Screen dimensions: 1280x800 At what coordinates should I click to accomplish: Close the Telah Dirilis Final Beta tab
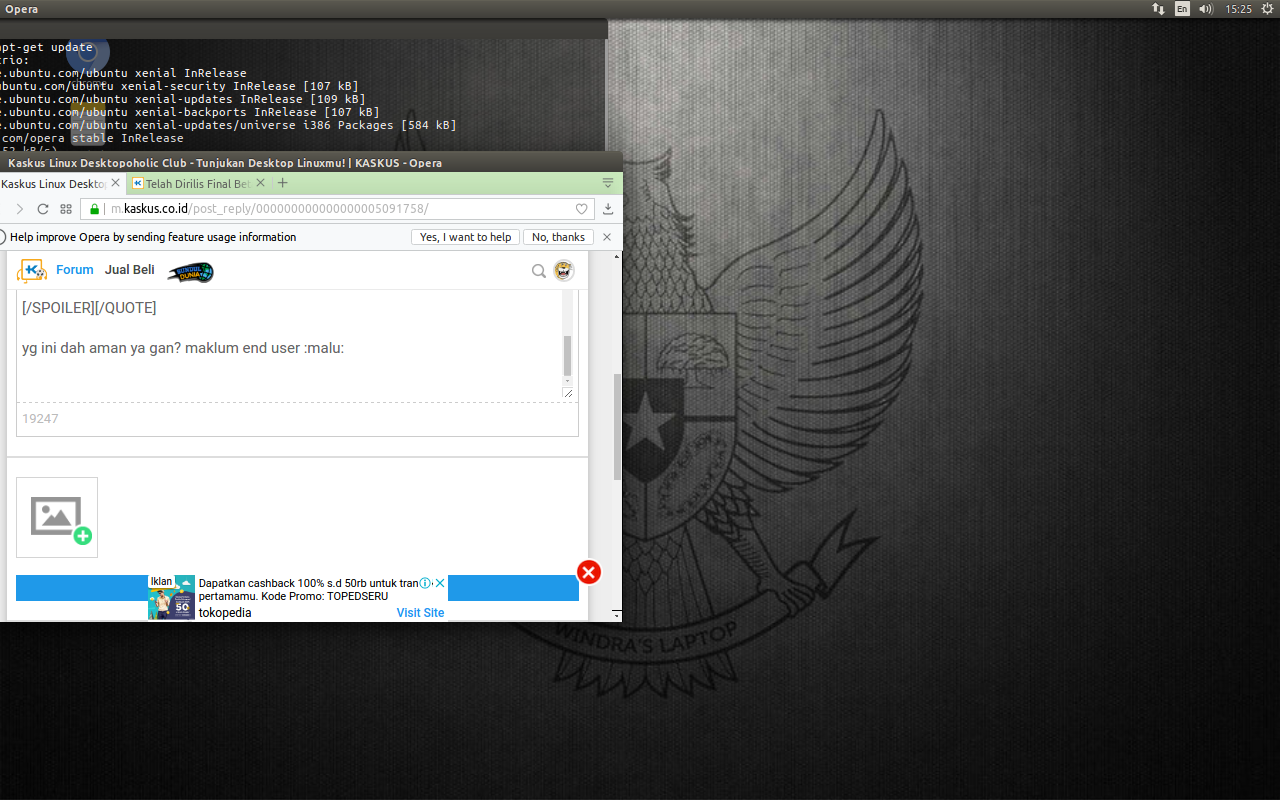tap(261, 183)
